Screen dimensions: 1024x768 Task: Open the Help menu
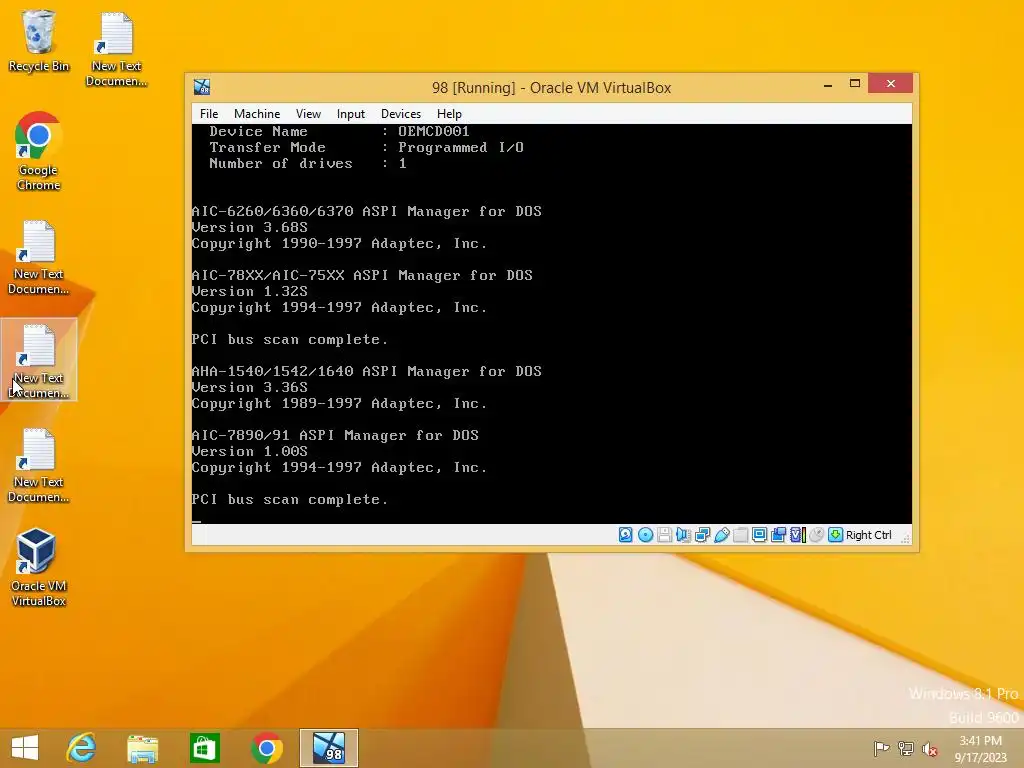click(x=449, y=114)
